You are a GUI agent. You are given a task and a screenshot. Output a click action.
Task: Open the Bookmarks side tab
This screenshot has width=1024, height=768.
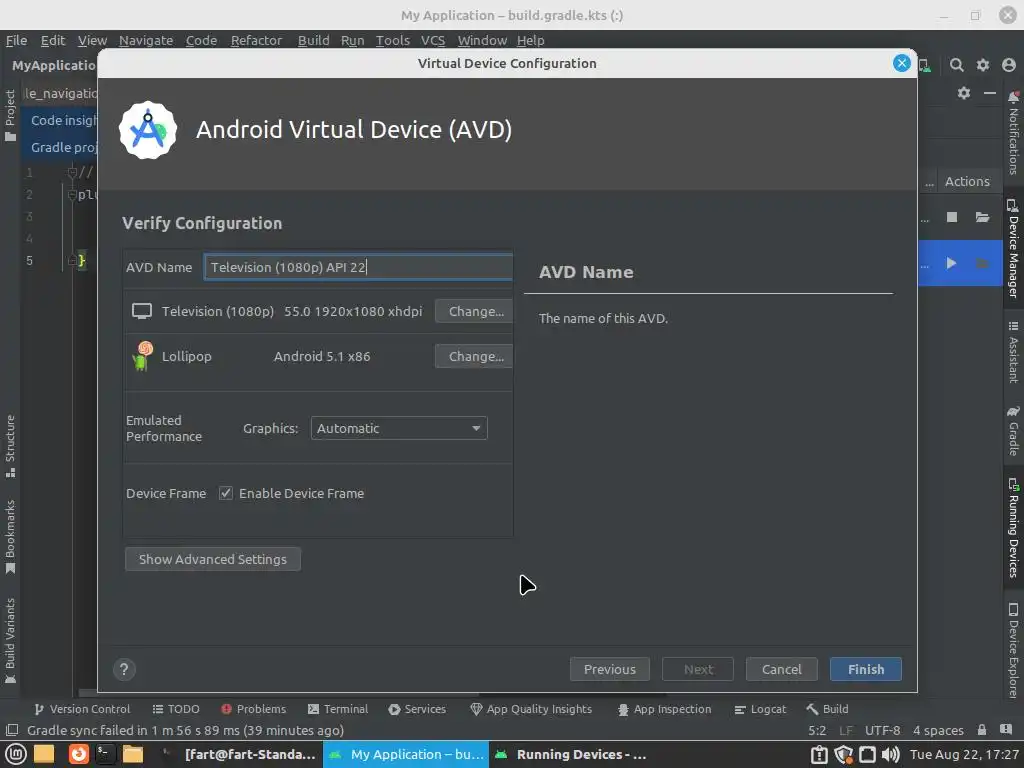point(10,537)
